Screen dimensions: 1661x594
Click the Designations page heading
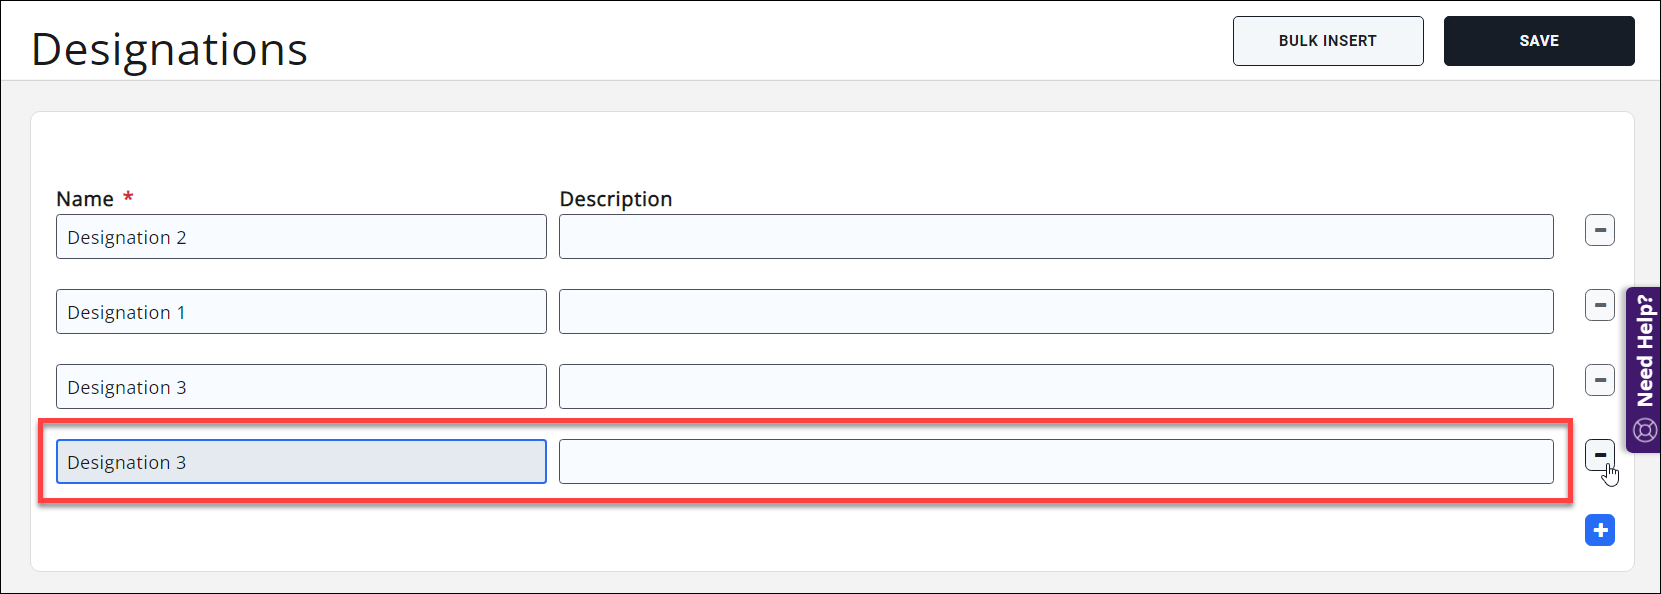pyautogui.click(x=169, y=49)
